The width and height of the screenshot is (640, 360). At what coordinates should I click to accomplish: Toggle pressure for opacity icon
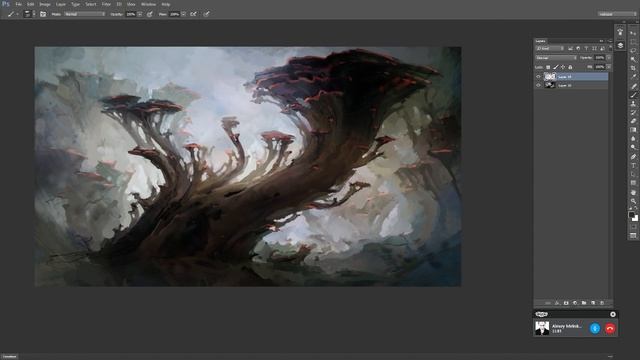coord(149,14)
